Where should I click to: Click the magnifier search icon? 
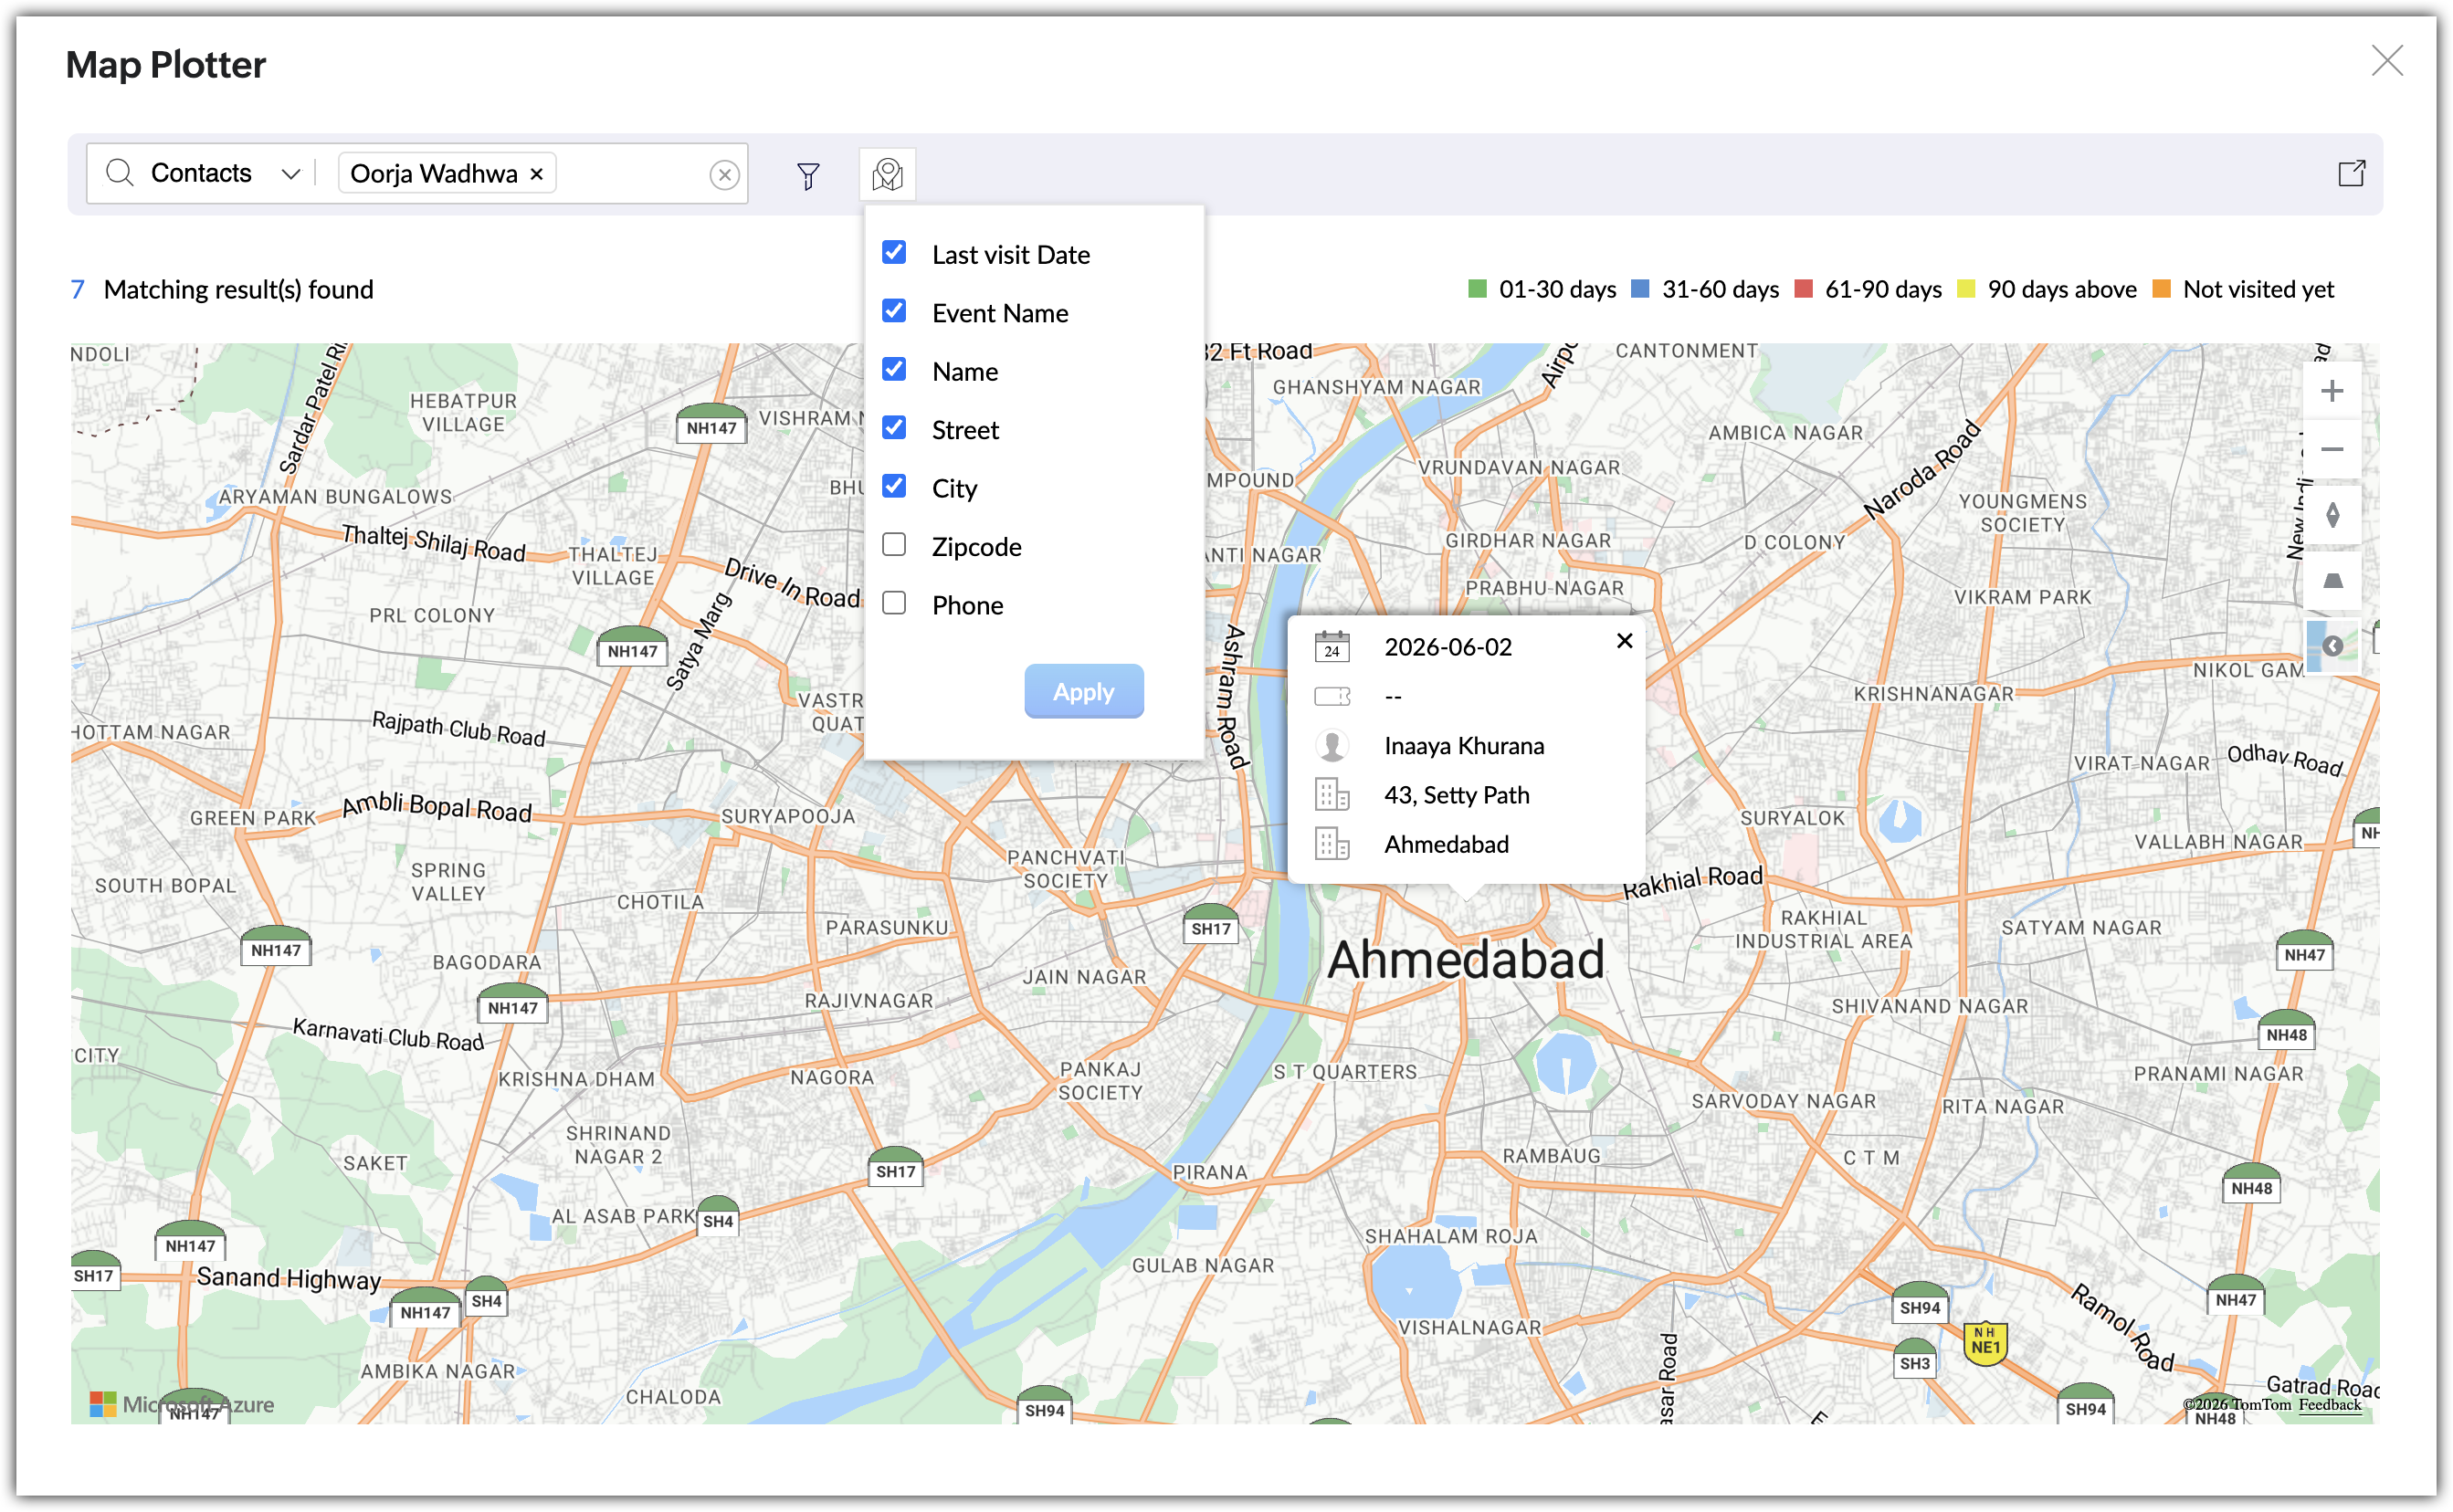point(120,173)
